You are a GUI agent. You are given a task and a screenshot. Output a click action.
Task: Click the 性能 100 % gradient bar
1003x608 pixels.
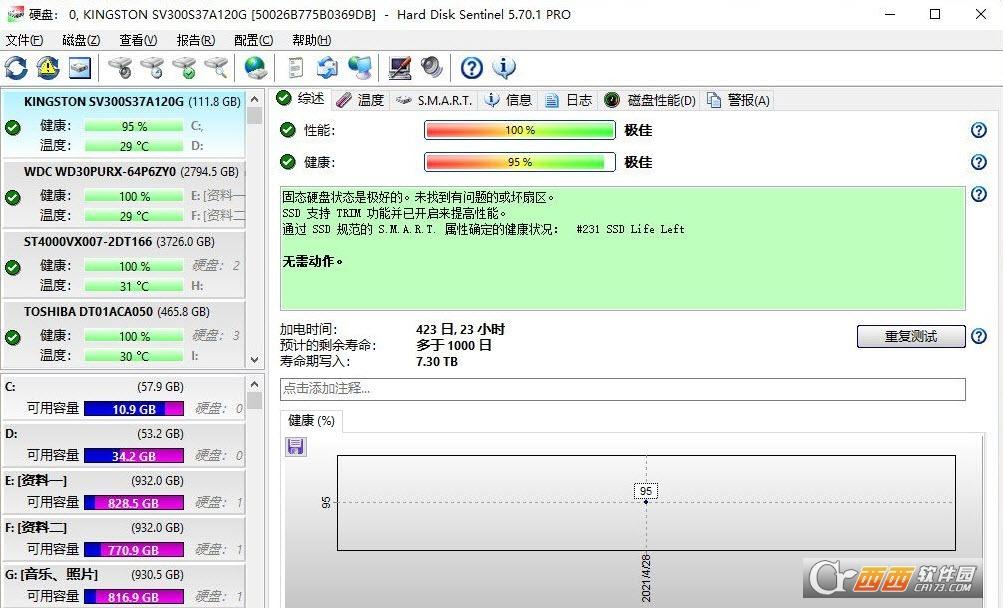[x=519, y=130]
